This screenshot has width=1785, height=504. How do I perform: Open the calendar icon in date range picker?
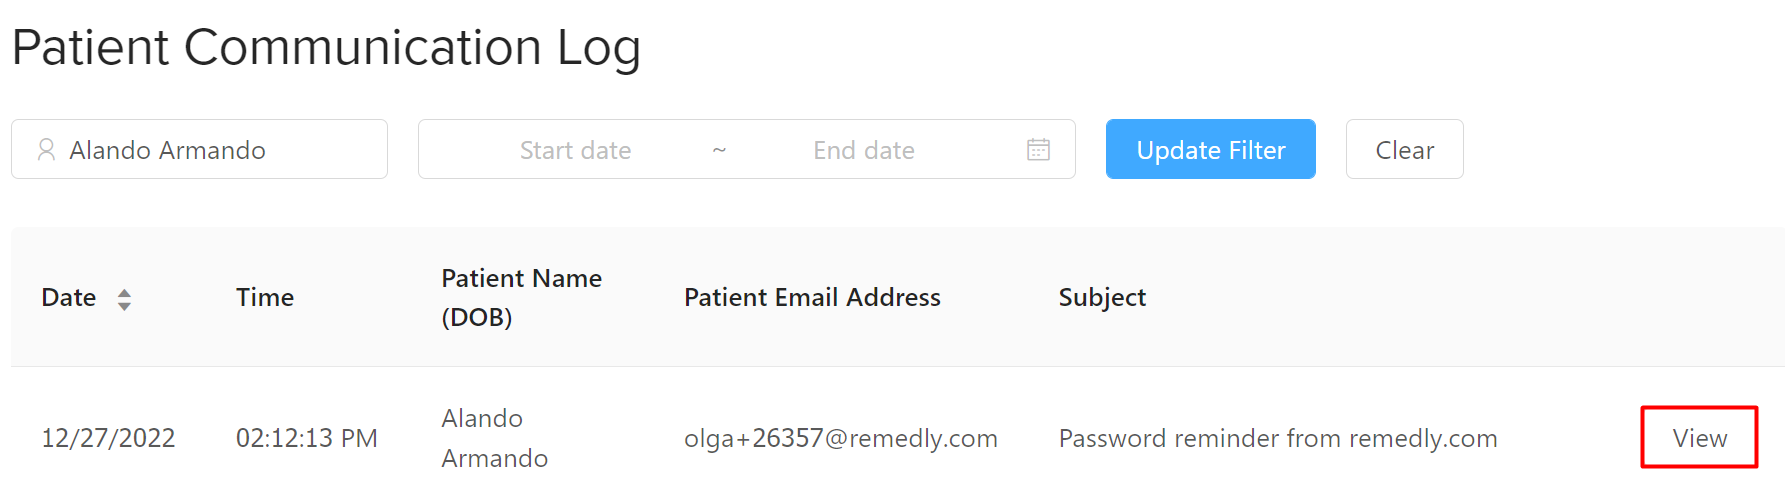point(1038,150)
